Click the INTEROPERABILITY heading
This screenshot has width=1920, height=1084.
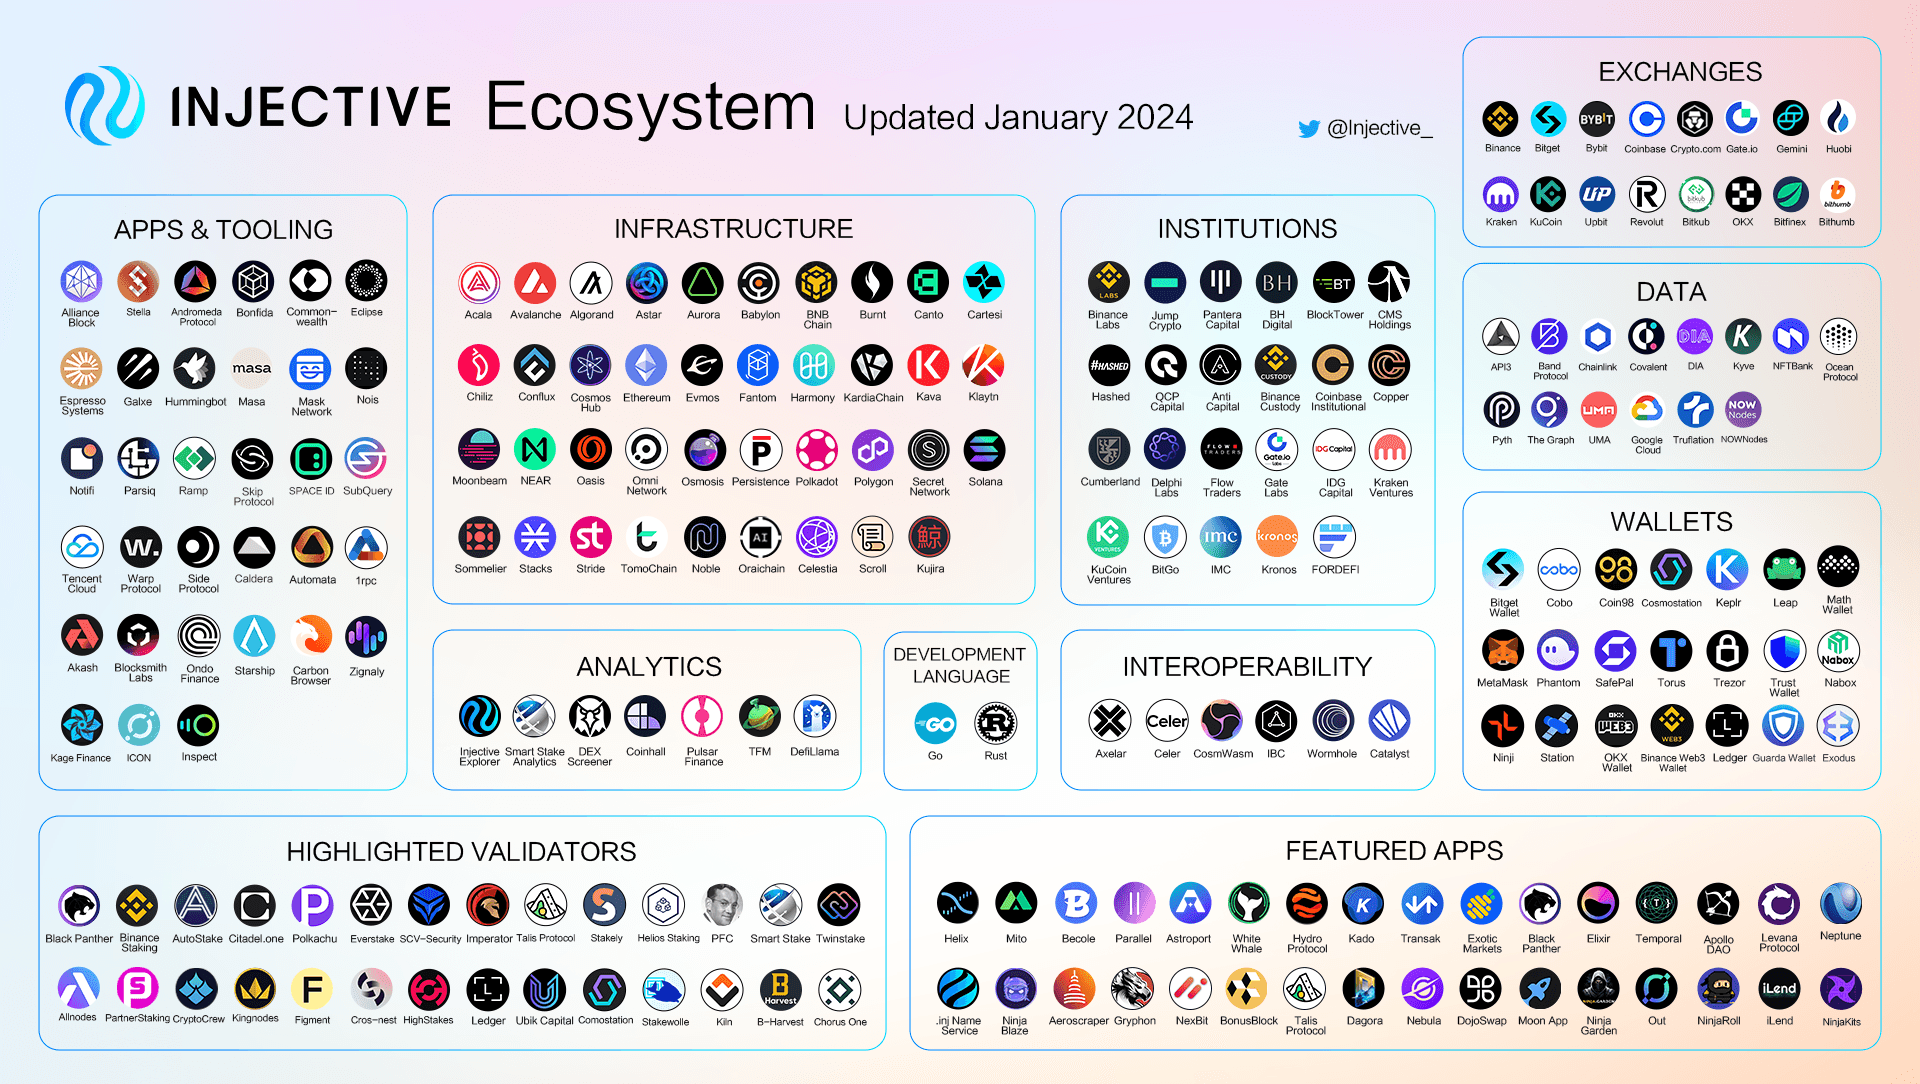pos(1247,667)
